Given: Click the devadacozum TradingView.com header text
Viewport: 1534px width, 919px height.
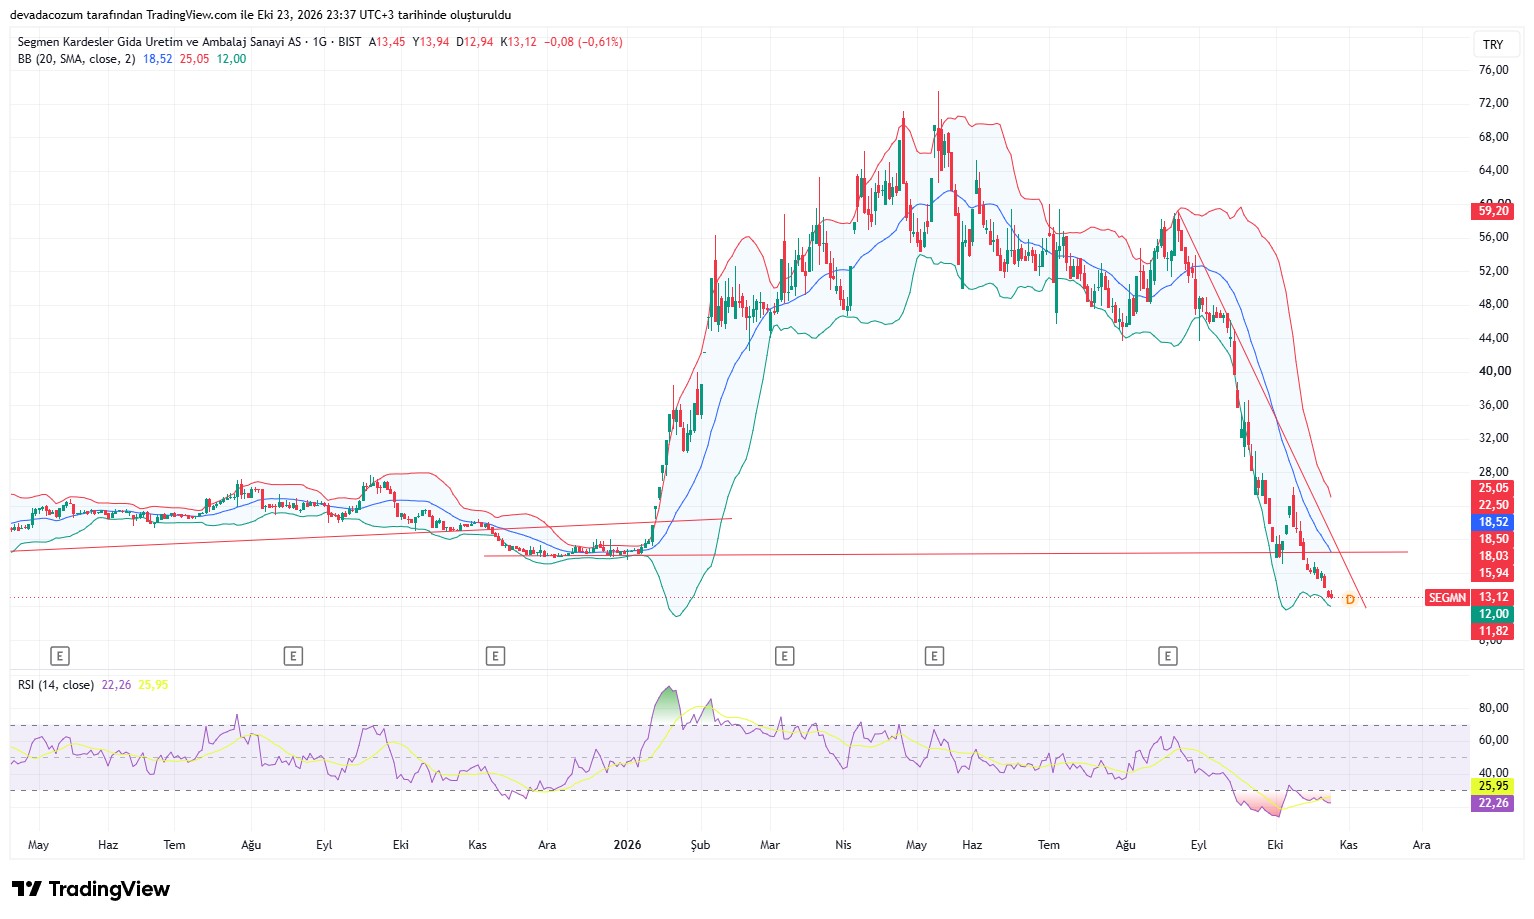Looking at the screenshot, I should [x=260, y=15].
